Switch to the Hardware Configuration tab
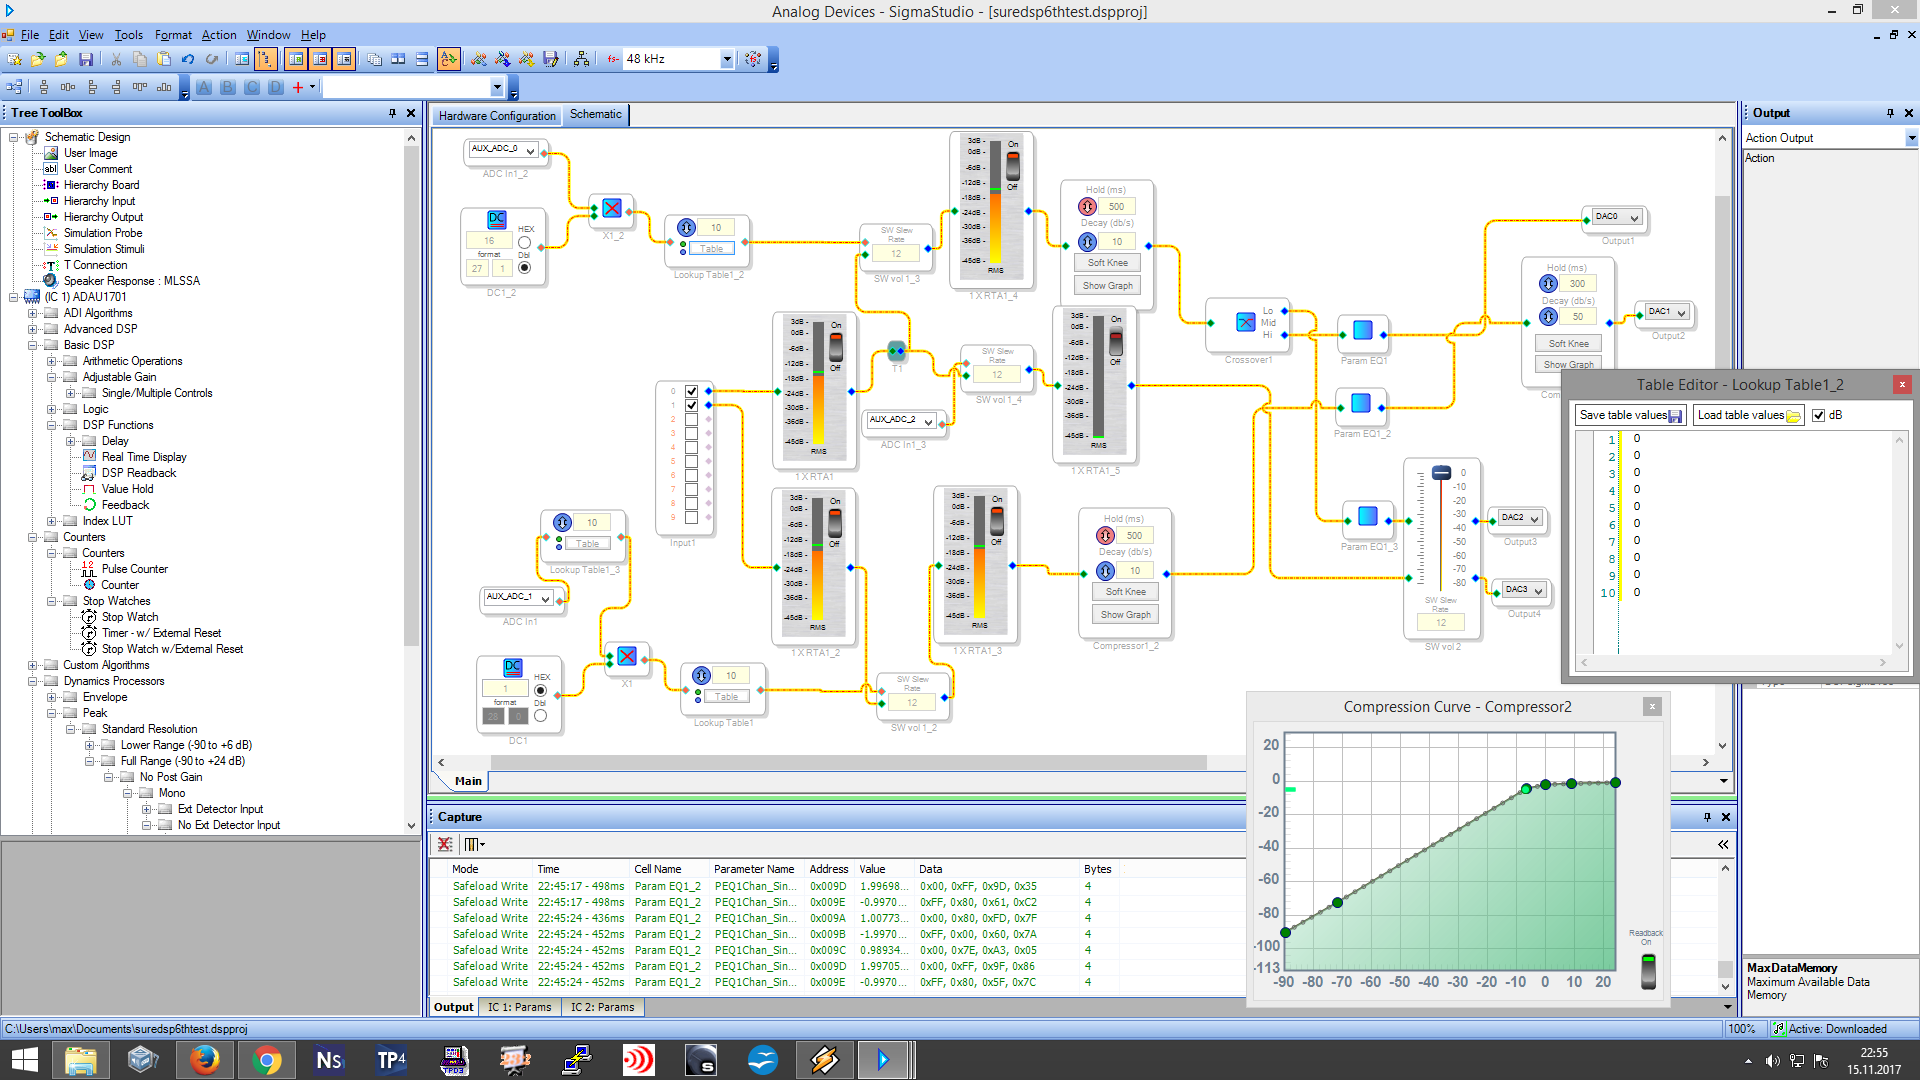The width and height of the screenshot is (1920, 1080). (497, 116)
